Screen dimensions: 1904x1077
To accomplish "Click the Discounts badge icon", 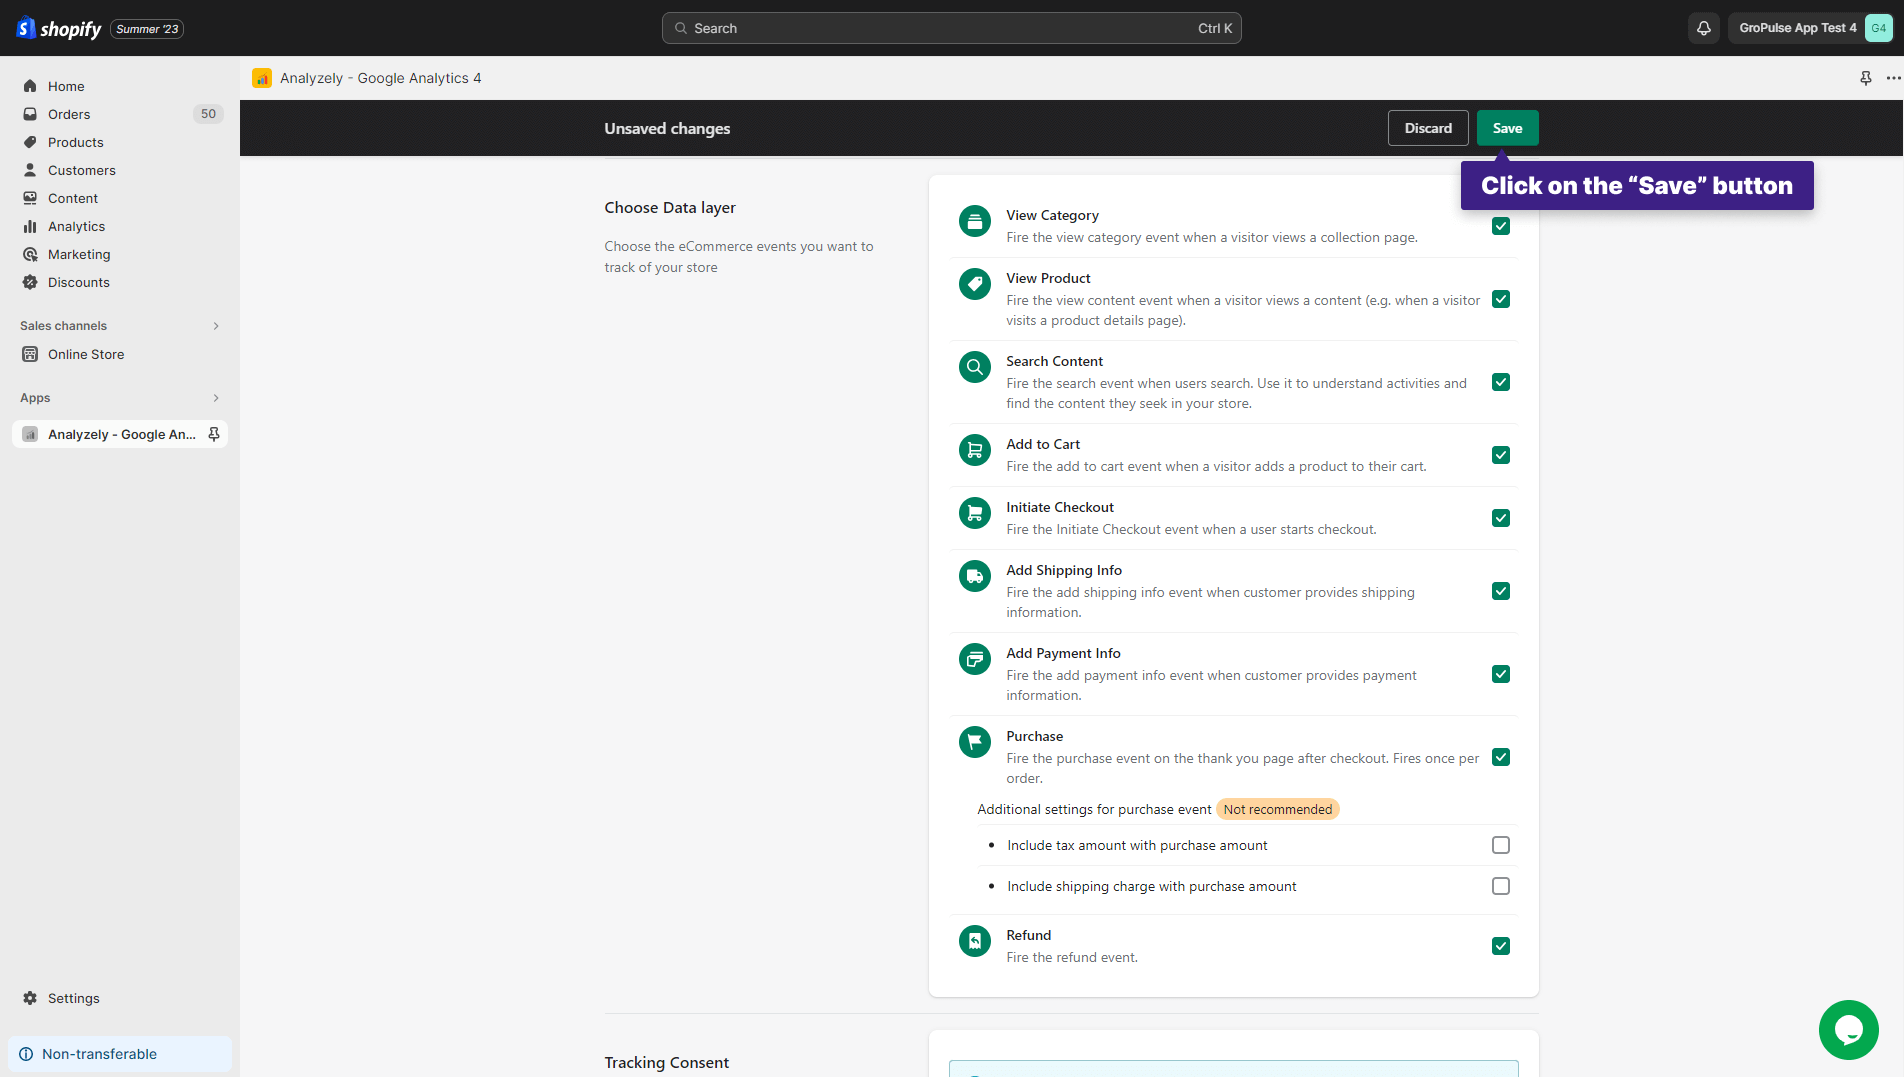I will pos(30,282).
